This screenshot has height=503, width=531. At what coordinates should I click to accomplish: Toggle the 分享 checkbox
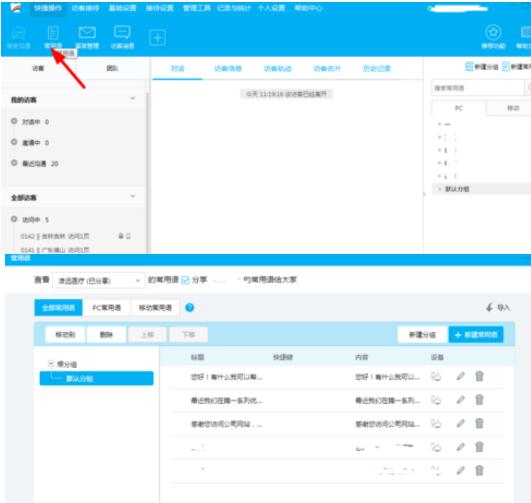tap(185, 280)
